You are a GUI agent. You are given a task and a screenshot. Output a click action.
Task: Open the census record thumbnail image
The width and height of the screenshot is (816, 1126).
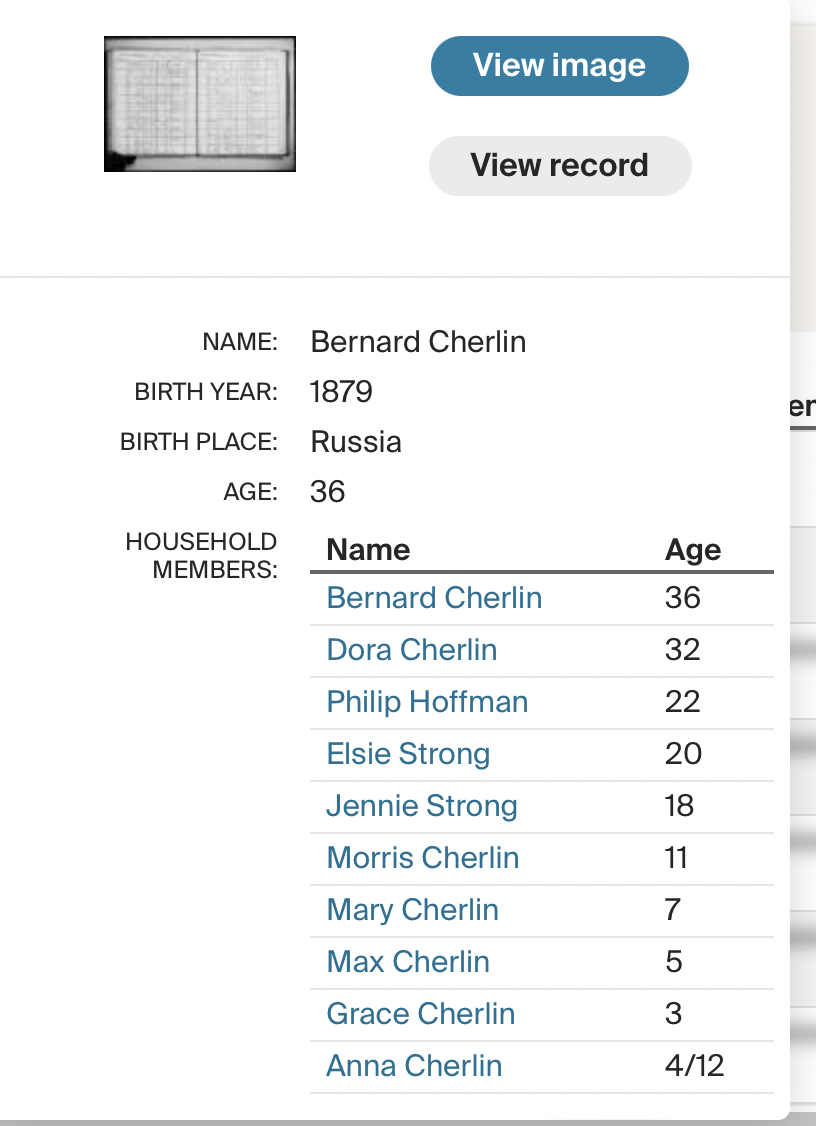(199, 104)
